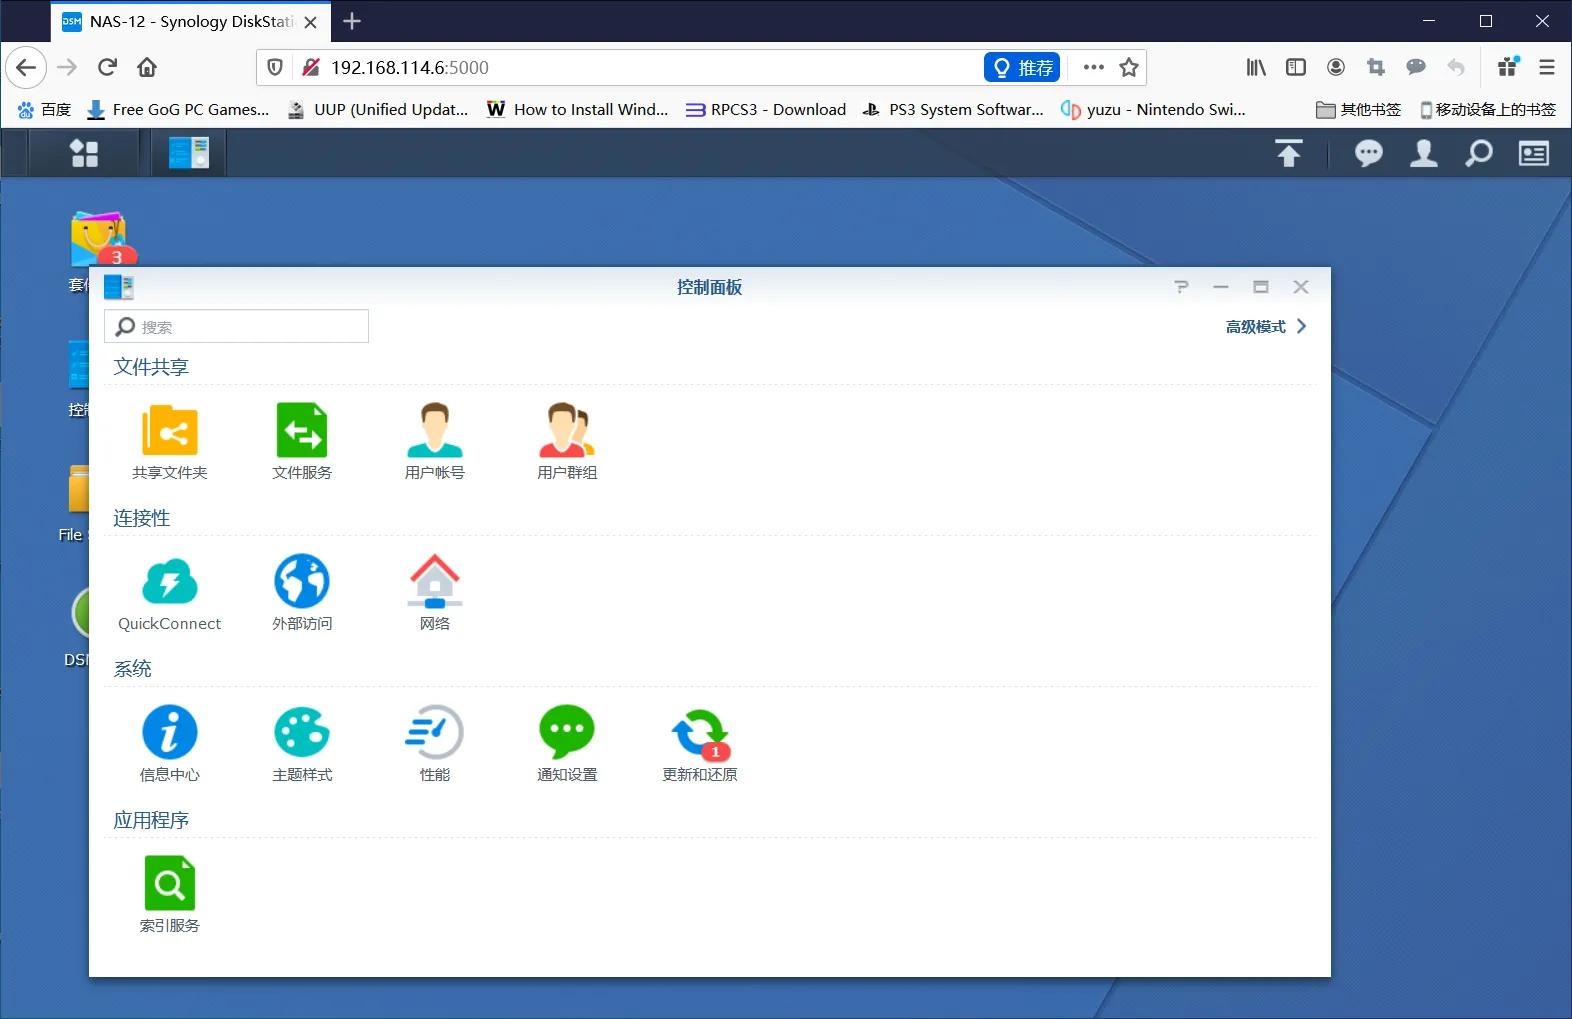Bookmark this page with the star

pos(1129,67)
